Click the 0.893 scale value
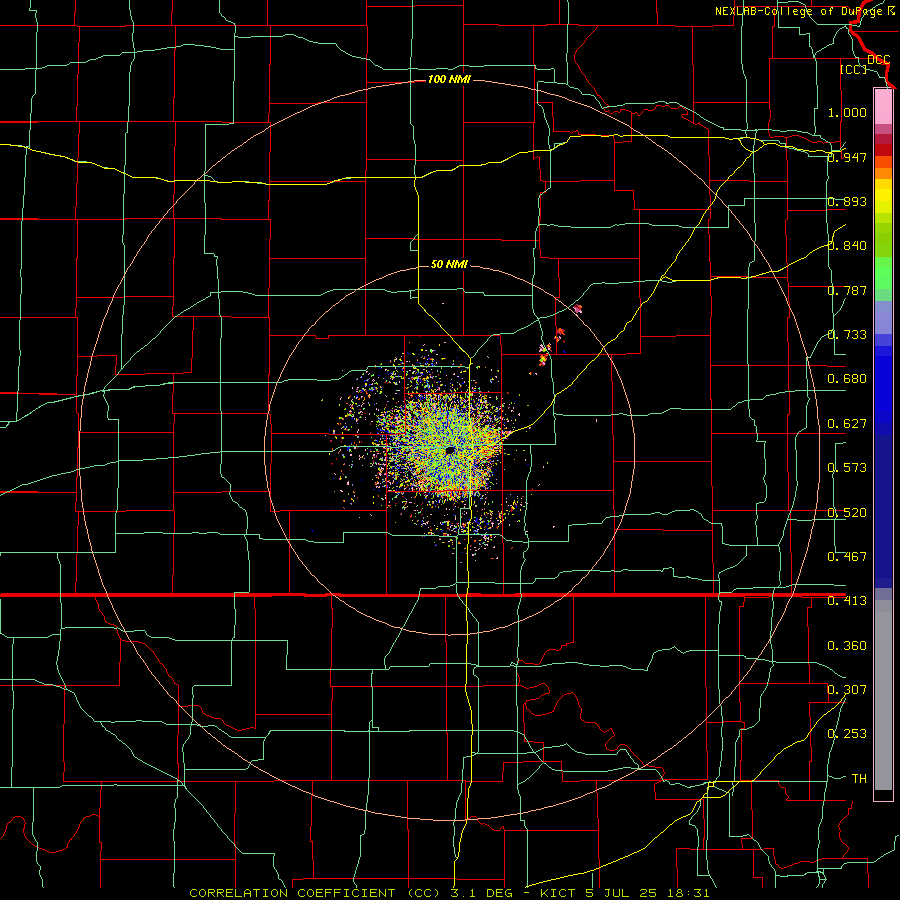This screenshot has height=900, width=900. coord(847,201)
